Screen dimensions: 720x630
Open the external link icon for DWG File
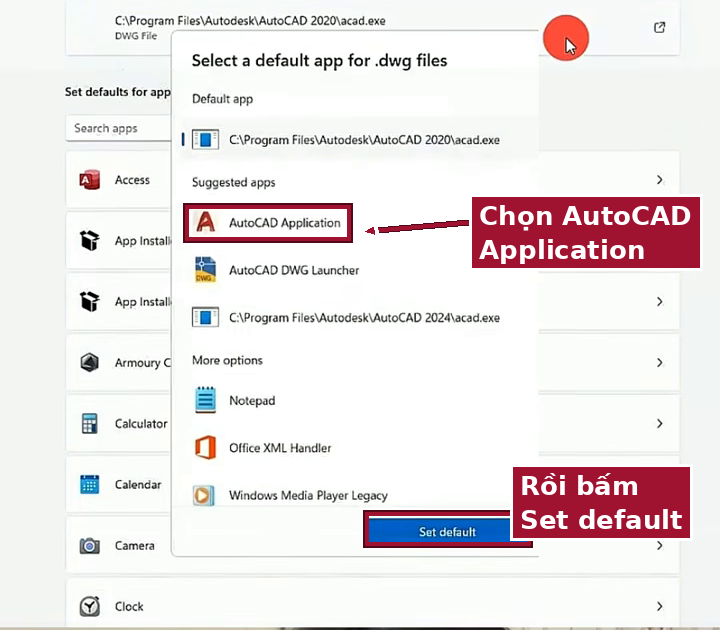point(659,28)
